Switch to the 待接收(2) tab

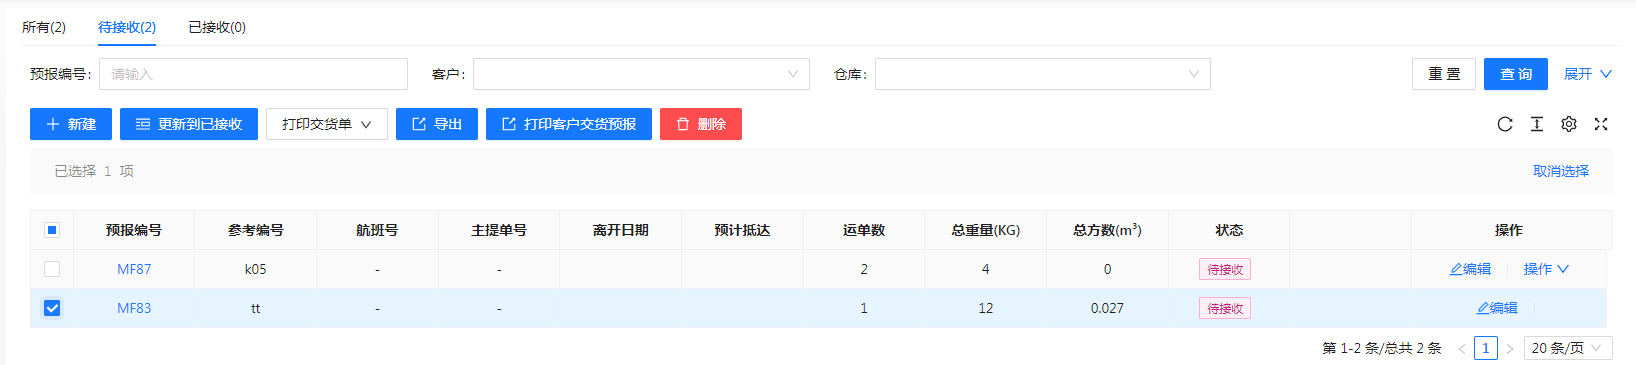click(x=127, y=27)
